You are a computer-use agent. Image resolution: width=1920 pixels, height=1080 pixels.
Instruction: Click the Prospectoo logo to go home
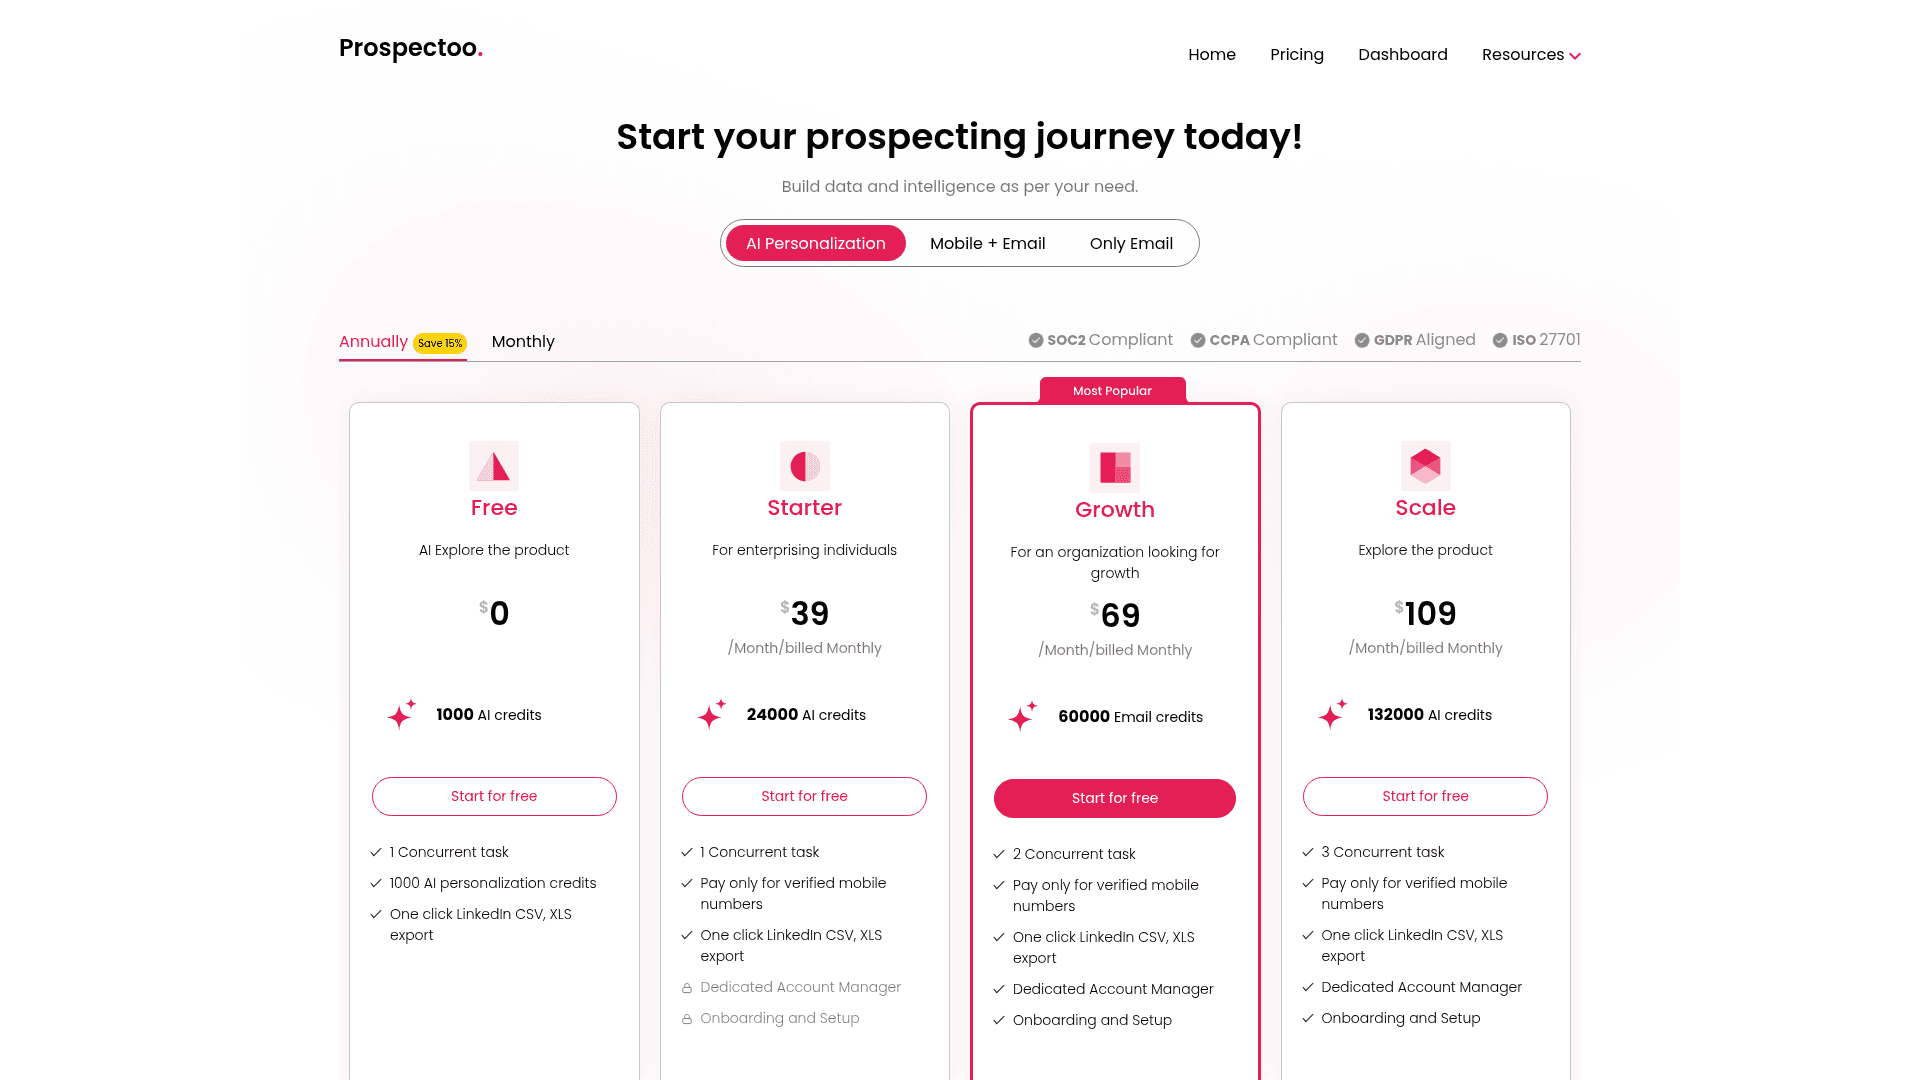coord(410,47)
